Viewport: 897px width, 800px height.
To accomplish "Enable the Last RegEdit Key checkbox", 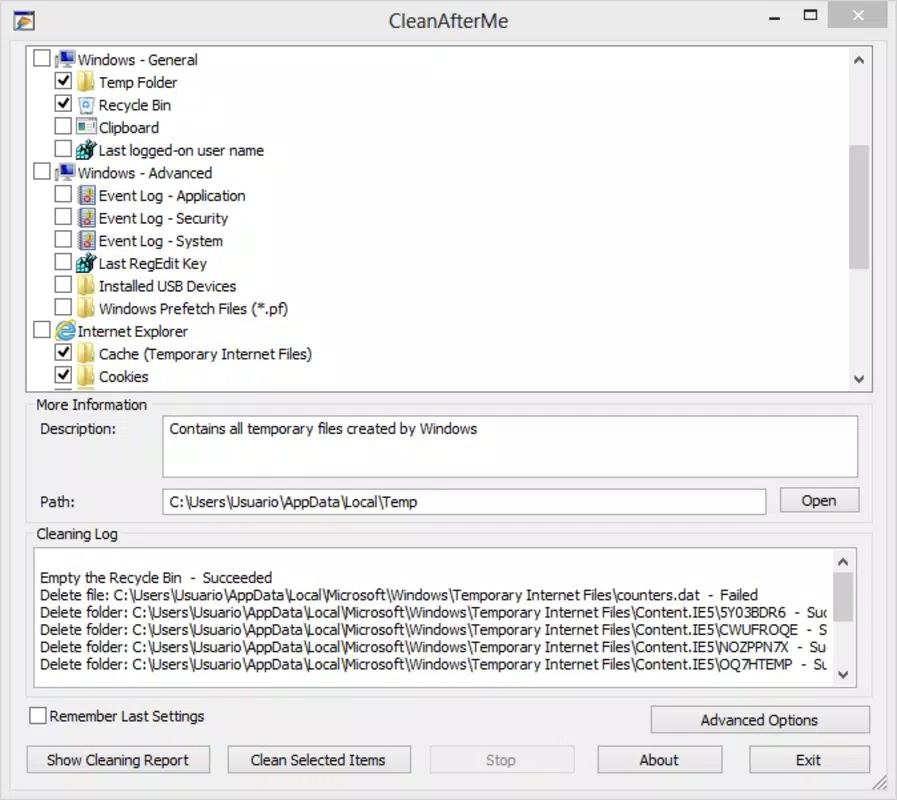I will tap(63, 262).
